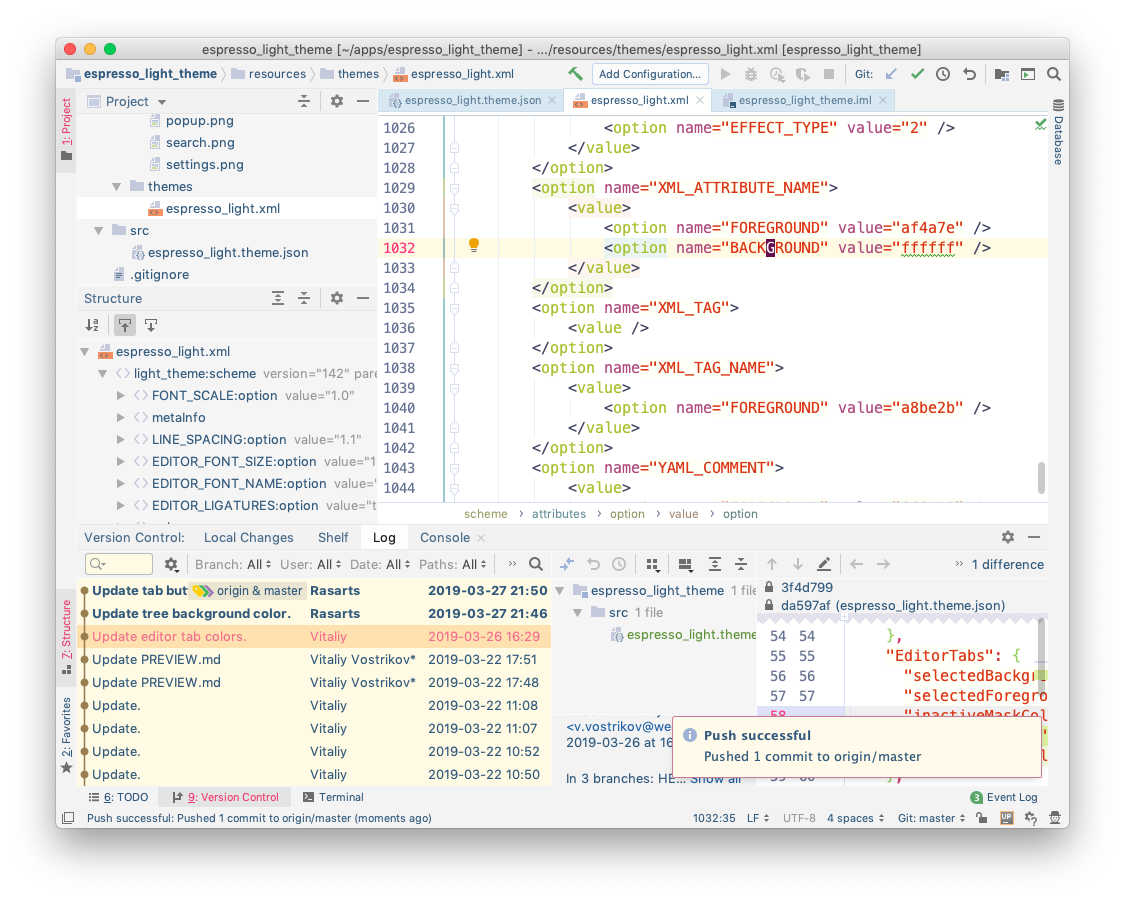Click Git Update Project arrow icon

coord(891,74)
